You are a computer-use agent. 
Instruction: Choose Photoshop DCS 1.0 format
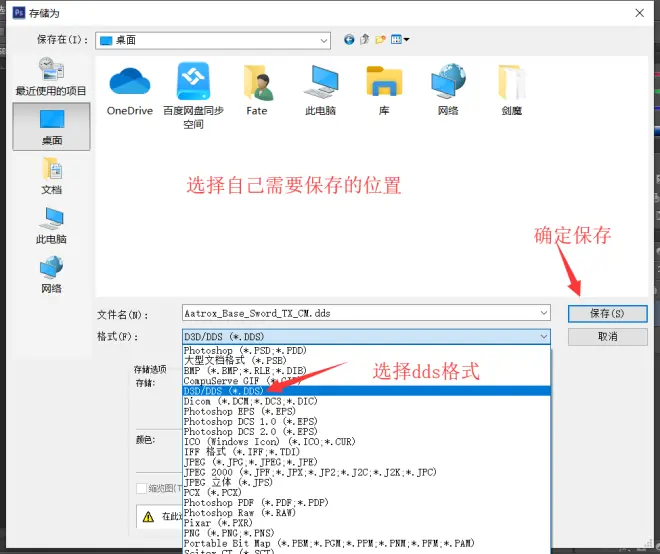366,421
